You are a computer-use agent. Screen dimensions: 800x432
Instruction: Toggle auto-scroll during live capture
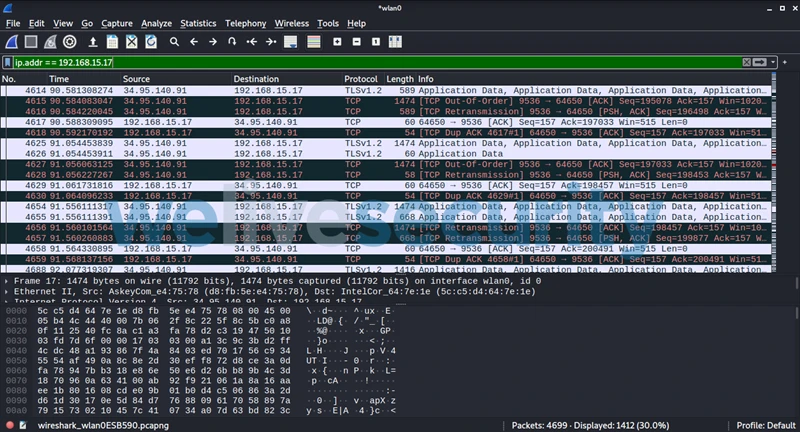coord(290,42)
